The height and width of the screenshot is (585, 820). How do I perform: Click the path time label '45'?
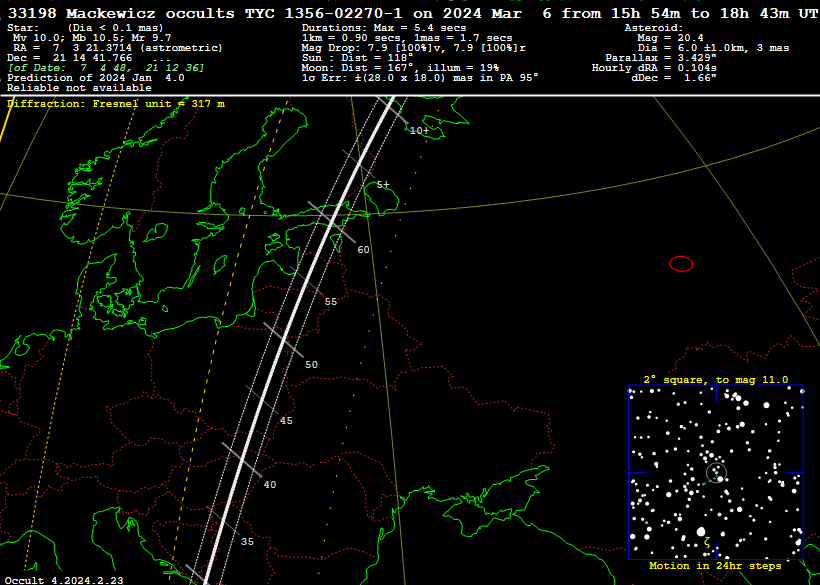pos(286,421)
